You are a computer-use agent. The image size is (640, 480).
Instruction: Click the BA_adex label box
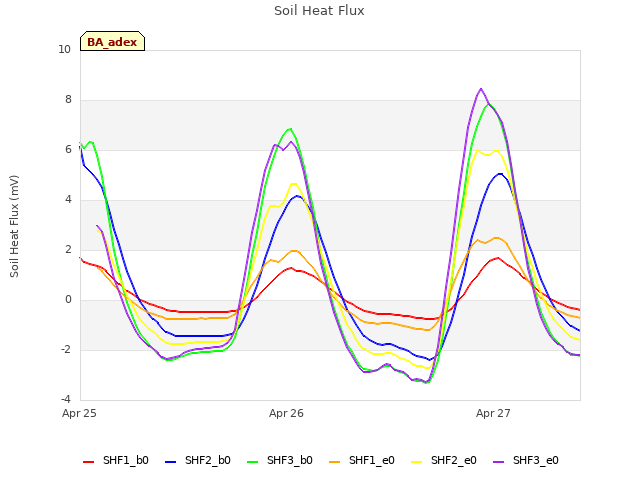coord(112,41)
